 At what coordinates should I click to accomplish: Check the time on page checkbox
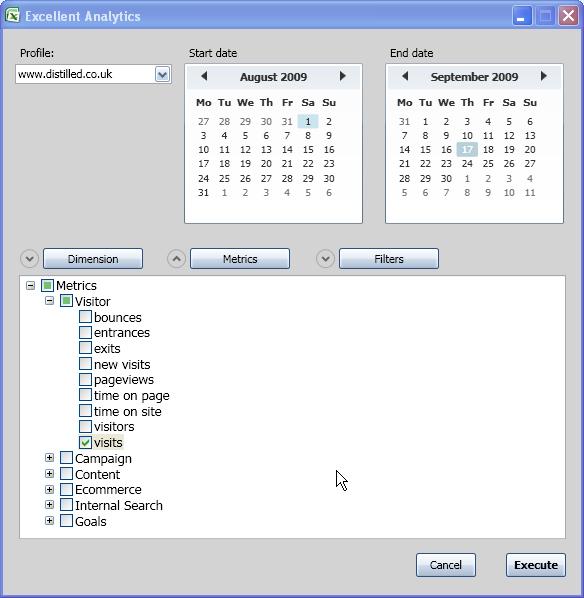click(x=85, y=395)
